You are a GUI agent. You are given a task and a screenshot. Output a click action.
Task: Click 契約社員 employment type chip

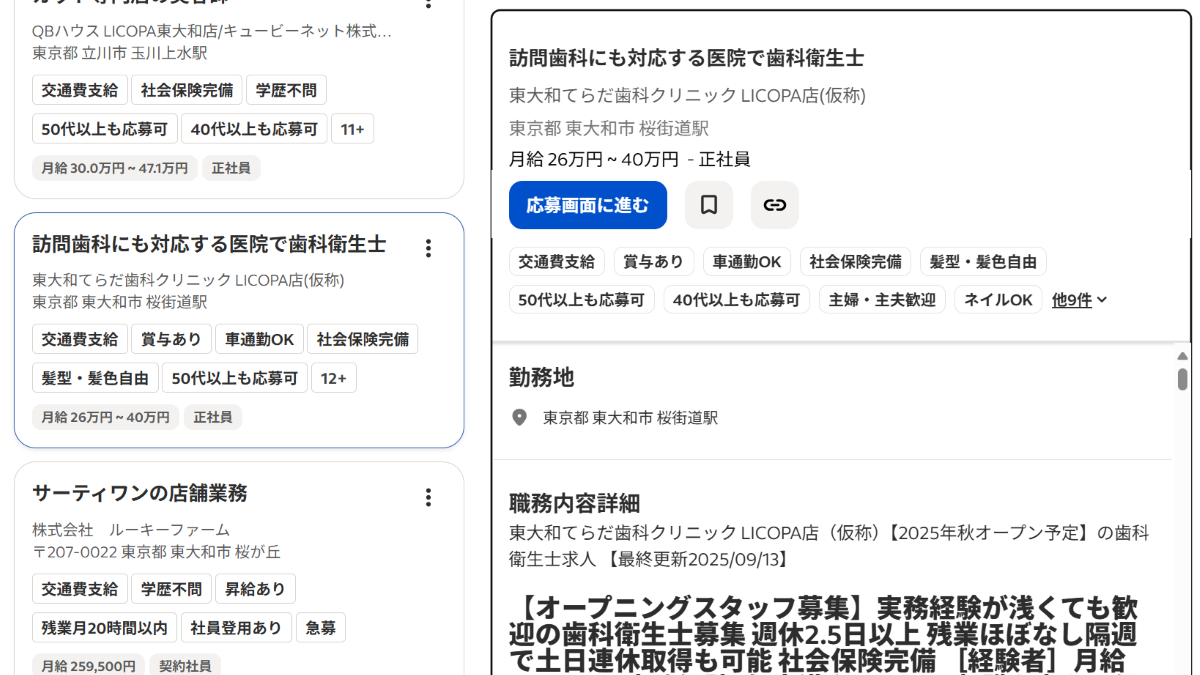tap(185, 665)
